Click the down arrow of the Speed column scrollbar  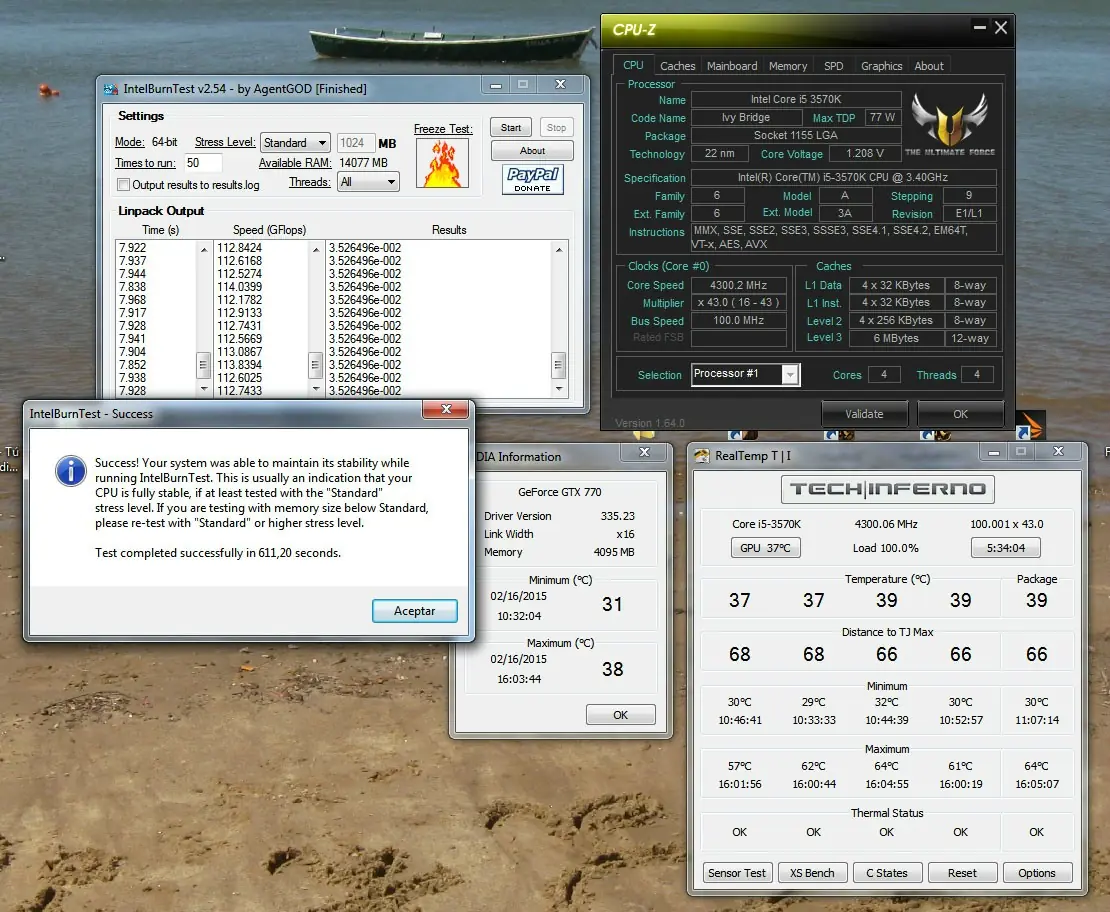[316, 389]
